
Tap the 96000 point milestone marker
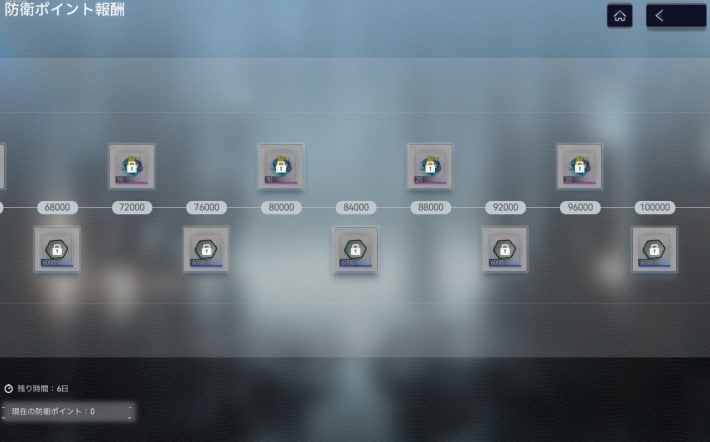[580, 207]
